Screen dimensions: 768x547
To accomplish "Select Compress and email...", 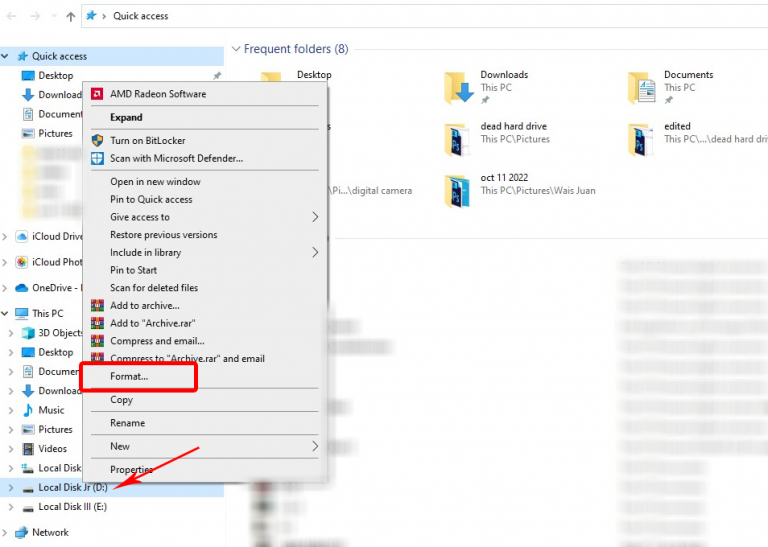I will [x=205, y=341].
